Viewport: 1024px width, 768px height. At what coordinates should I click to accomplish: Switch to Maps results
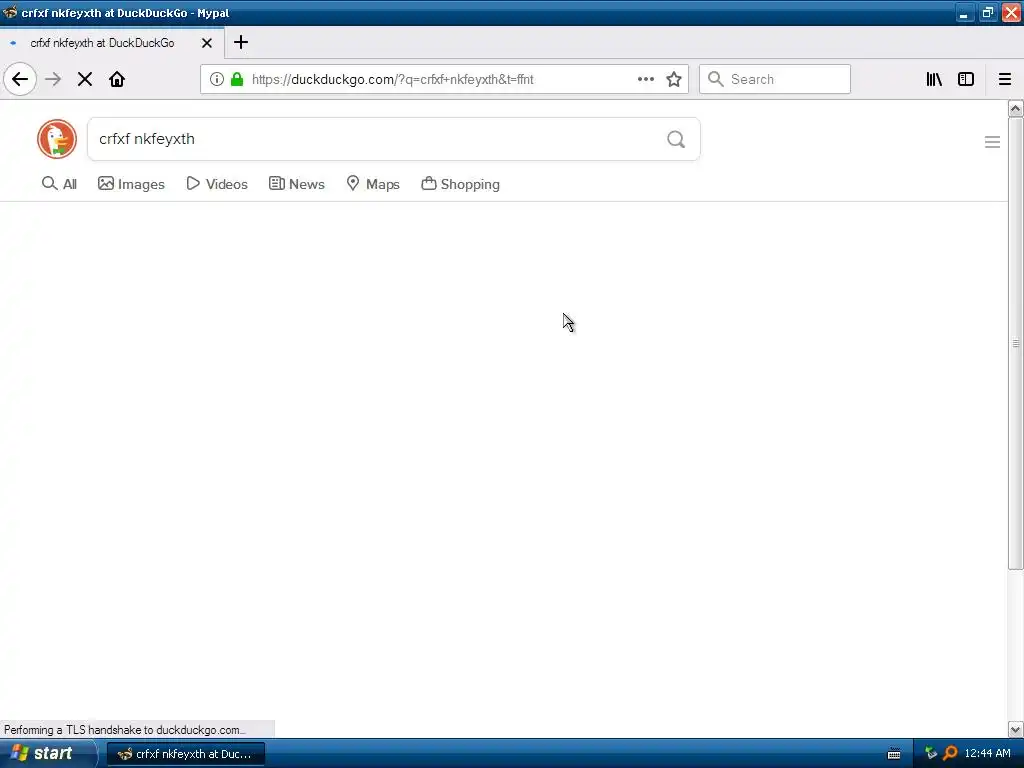[x=373, y=184]
